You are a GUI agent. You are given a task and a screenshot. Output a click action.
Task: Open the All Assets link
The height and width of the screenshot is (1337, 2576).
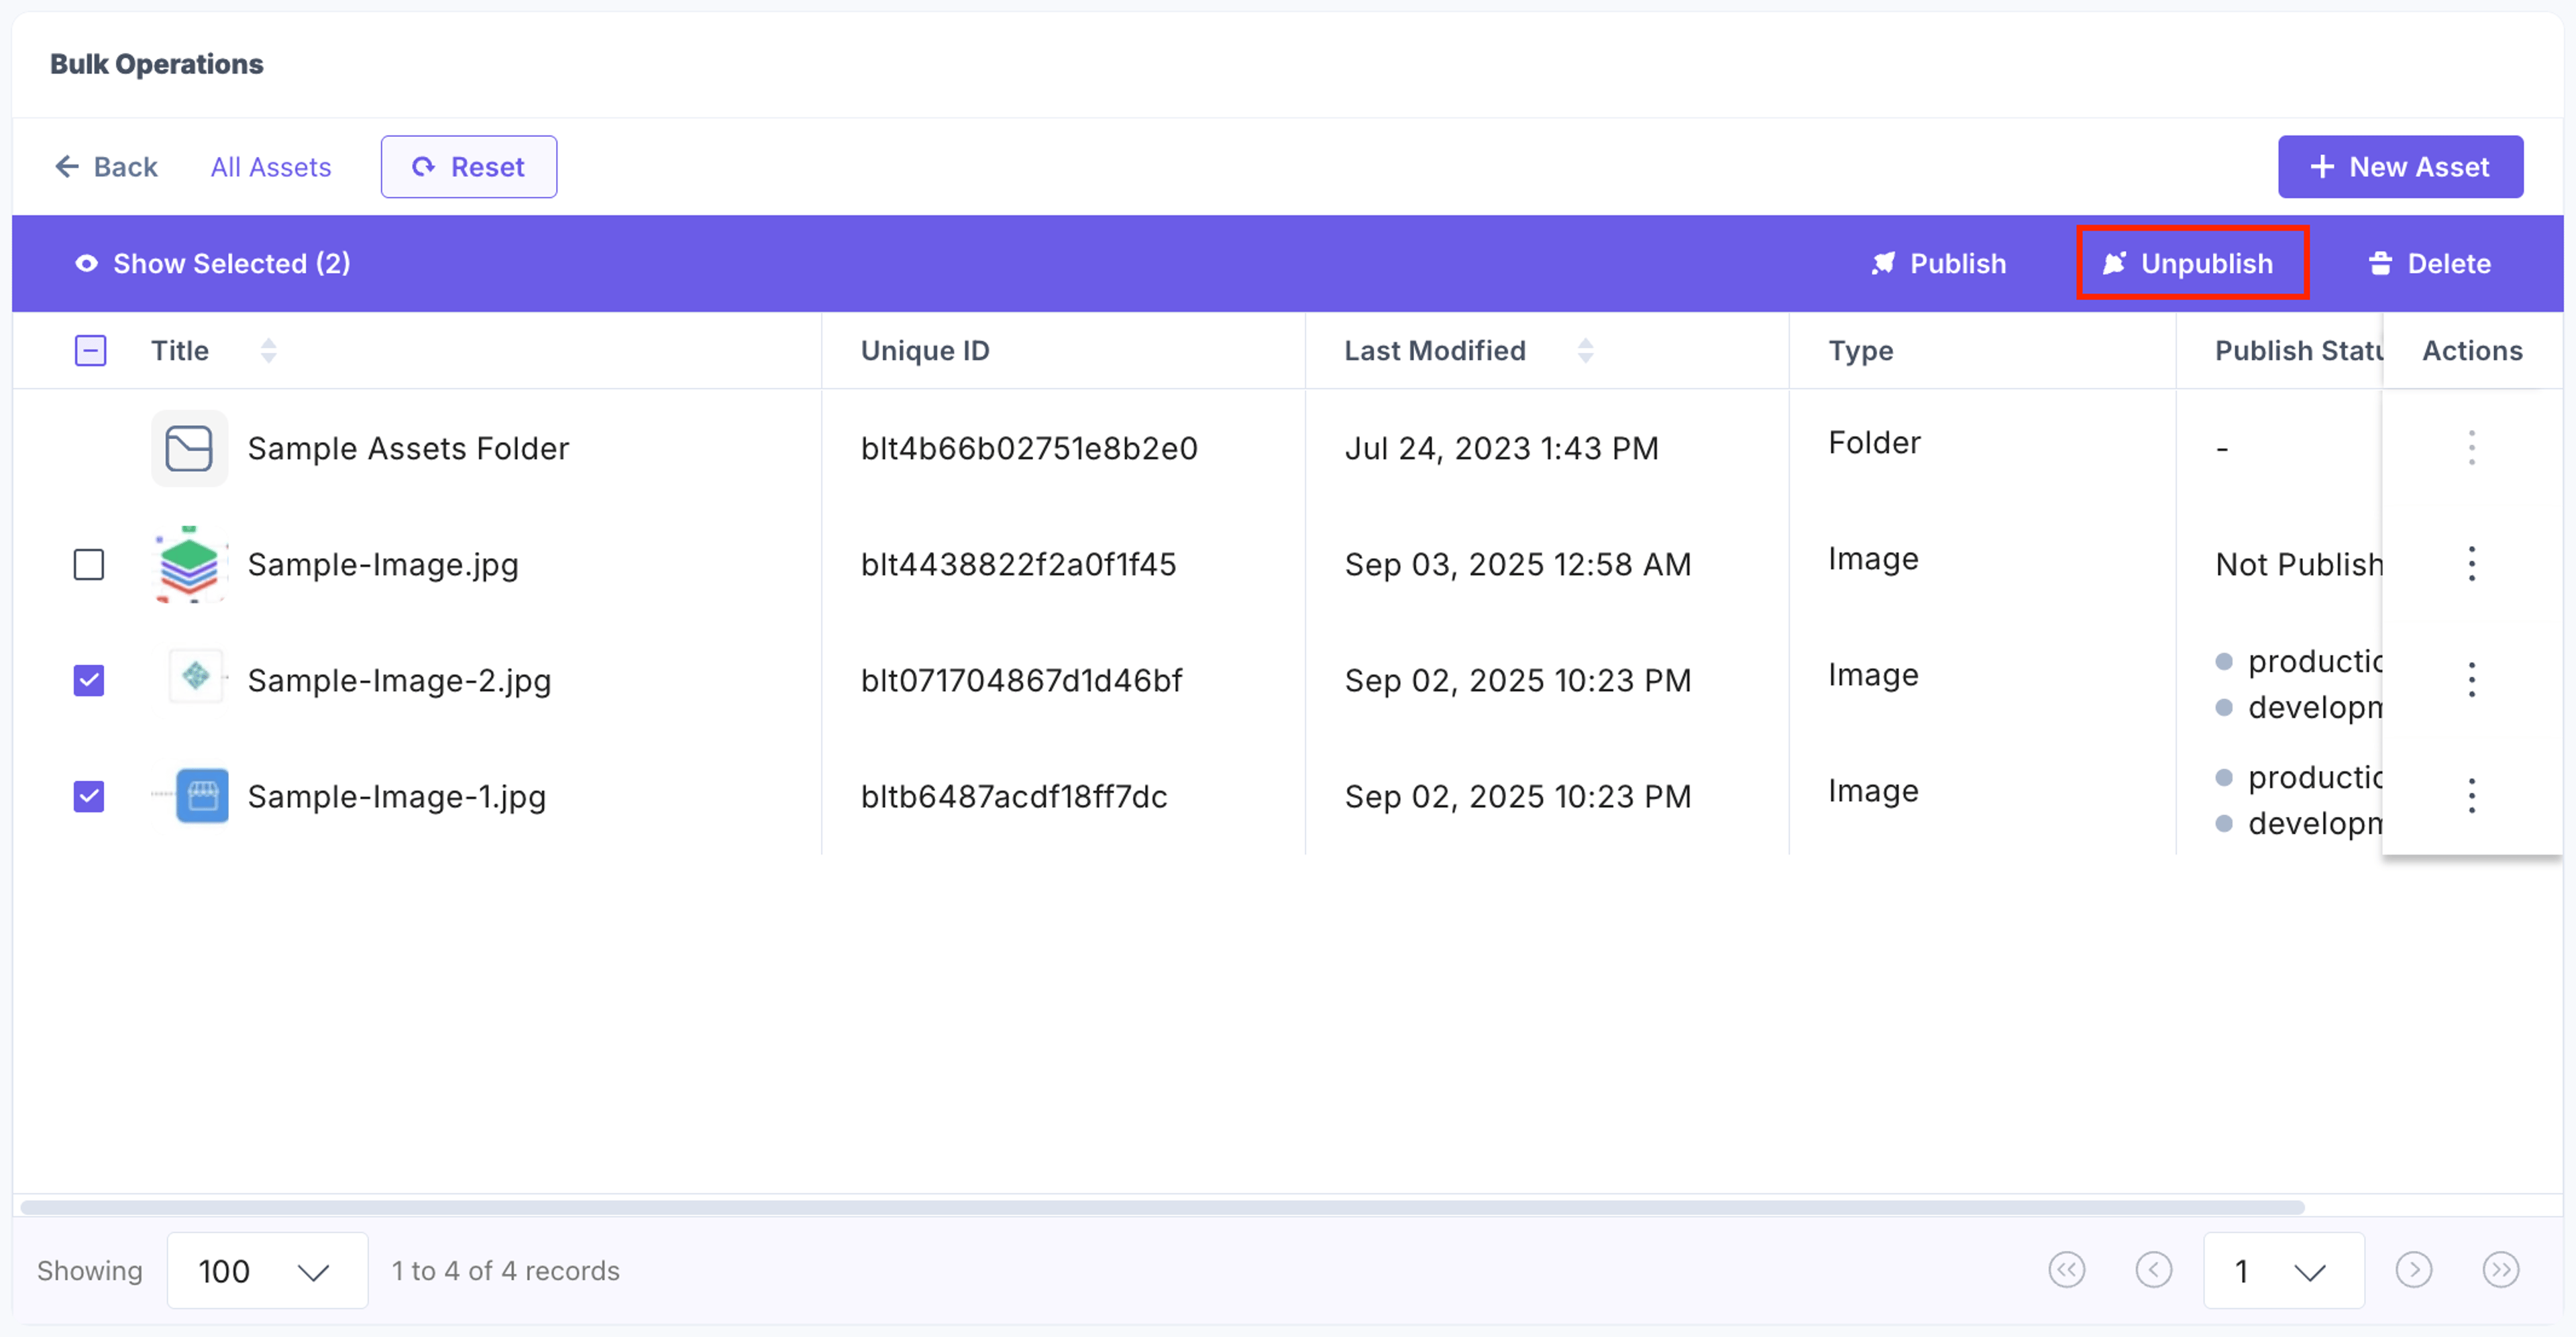271,167
